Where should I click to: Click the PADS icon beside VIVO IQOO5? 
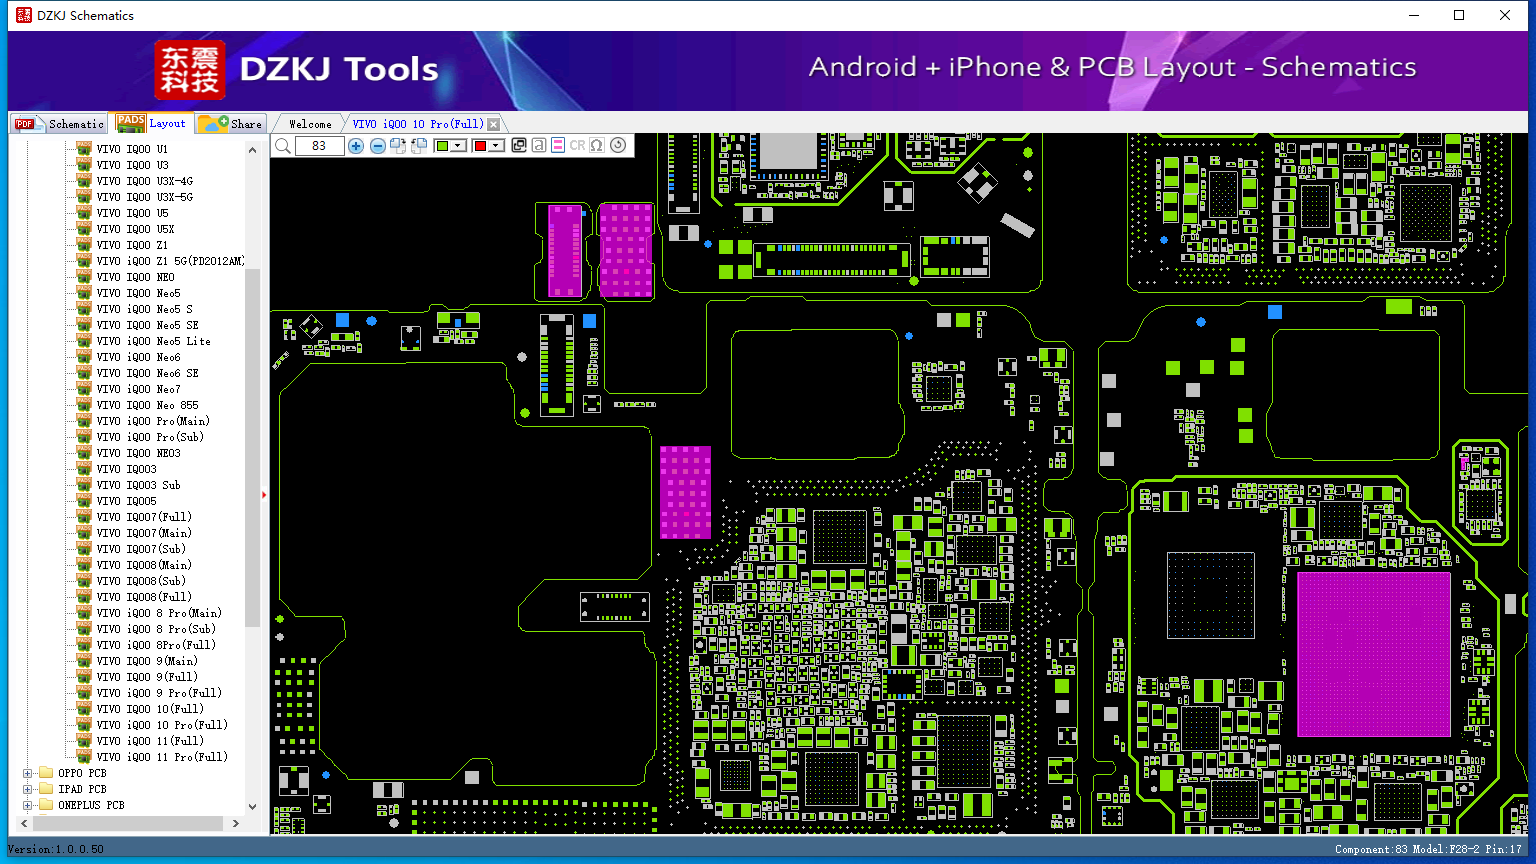[85, 501]
